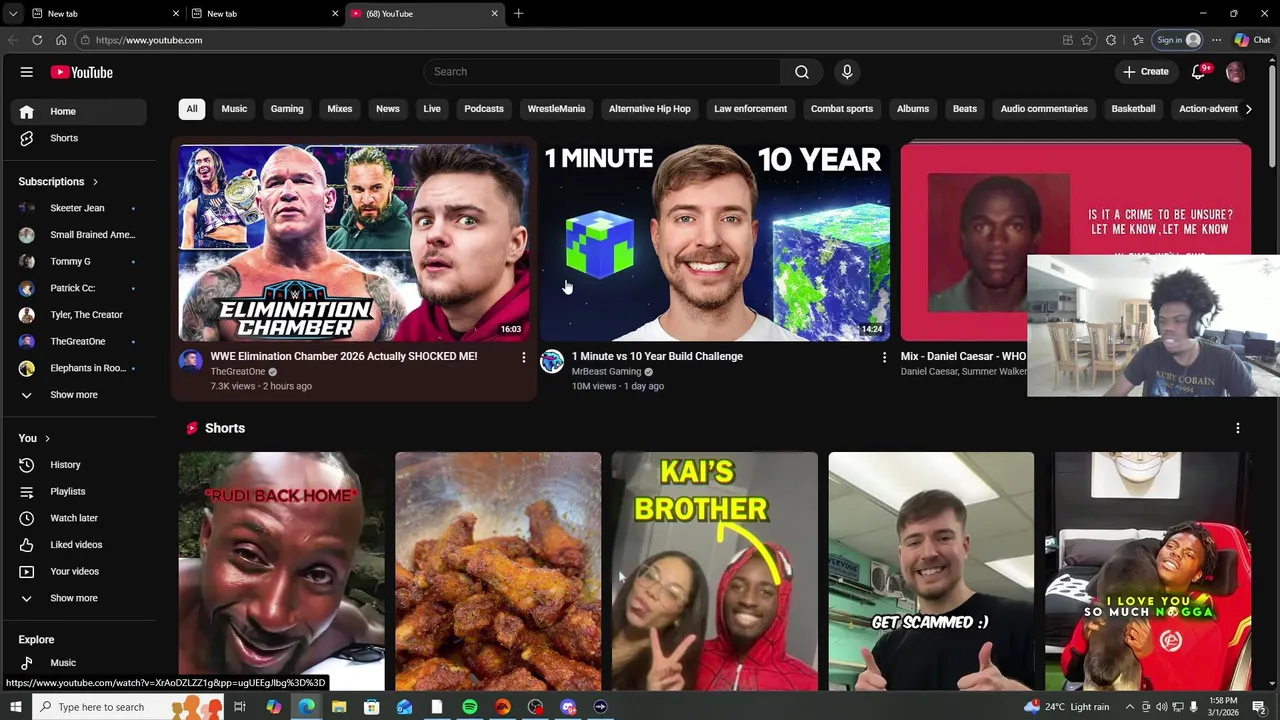
Task: Select the All category chip
Action: [192, 109]
